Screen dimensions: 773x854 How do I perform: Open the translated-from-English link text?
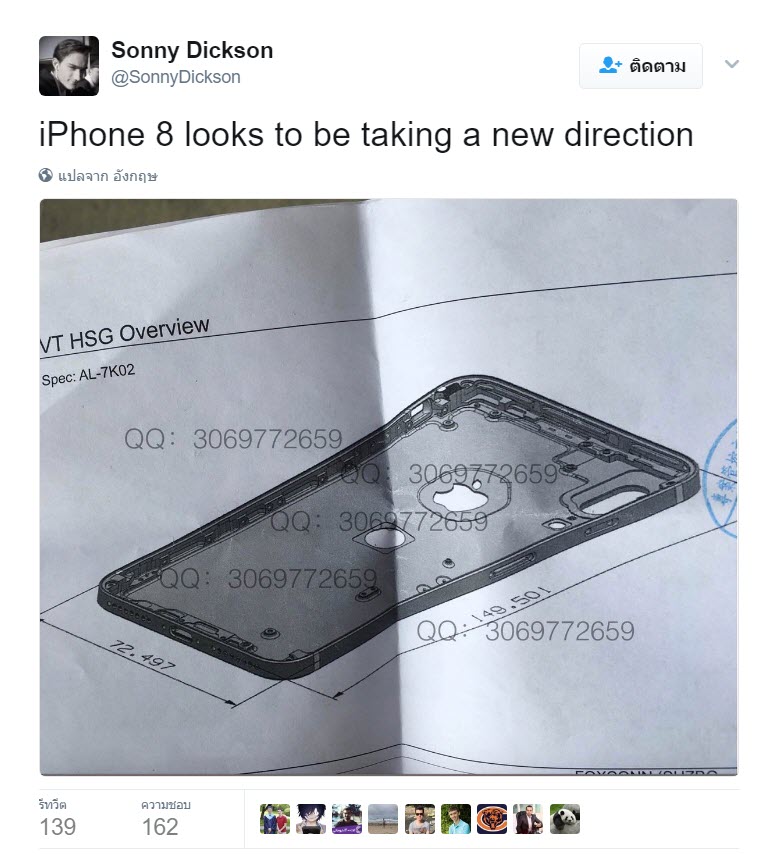(x=108, y=176)
